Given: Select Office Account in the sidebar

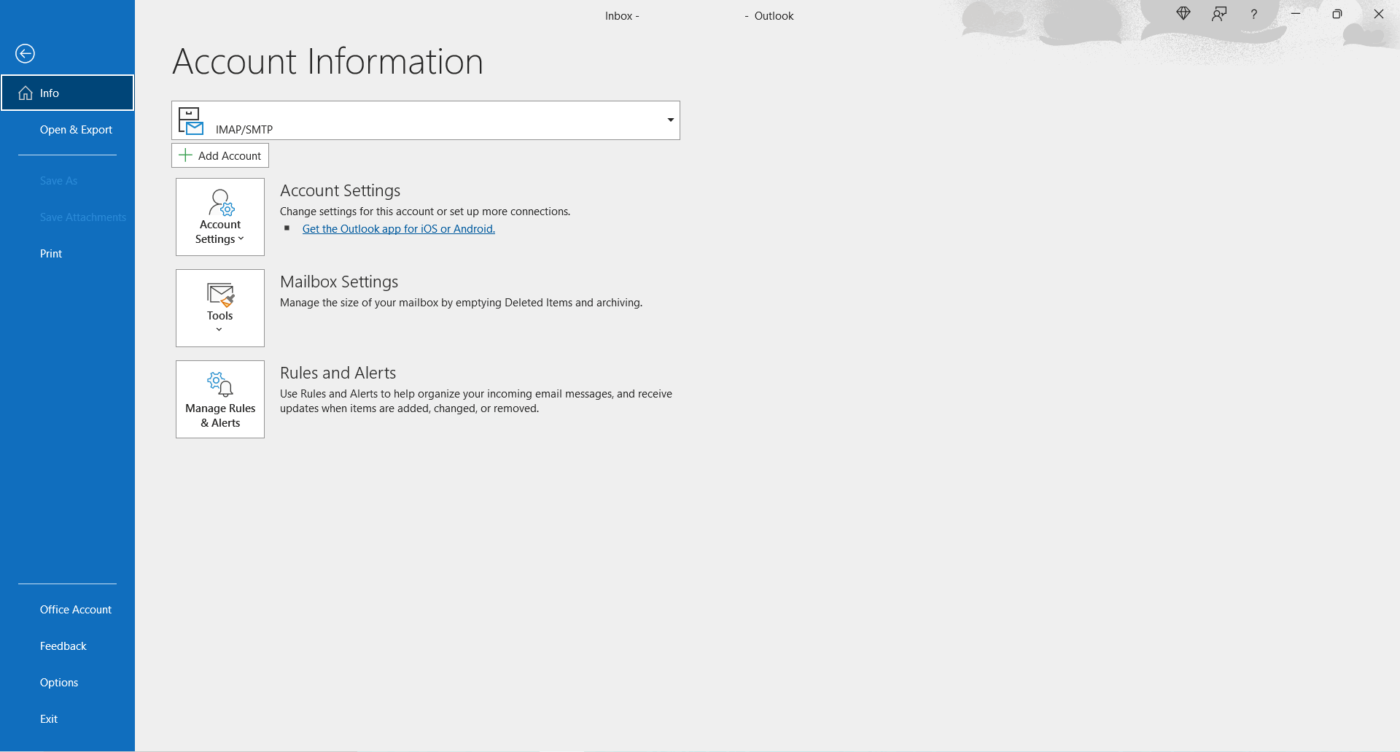Looking at the screenshot, I should coord(75,608).
